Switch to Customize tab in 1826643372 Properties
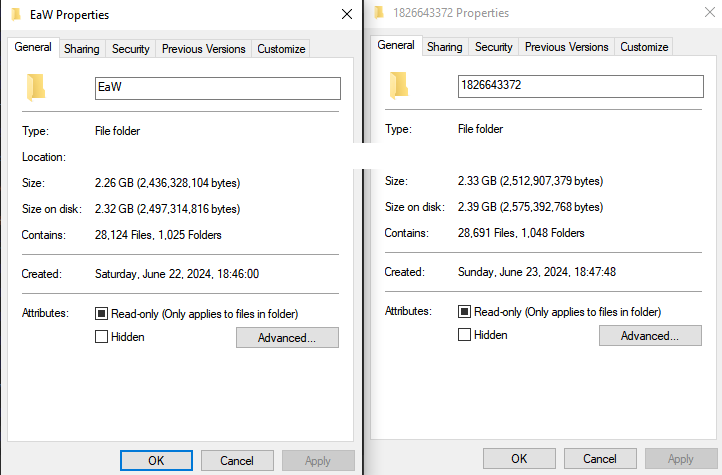Screen dimensions: 722x475 coord(644,47)
